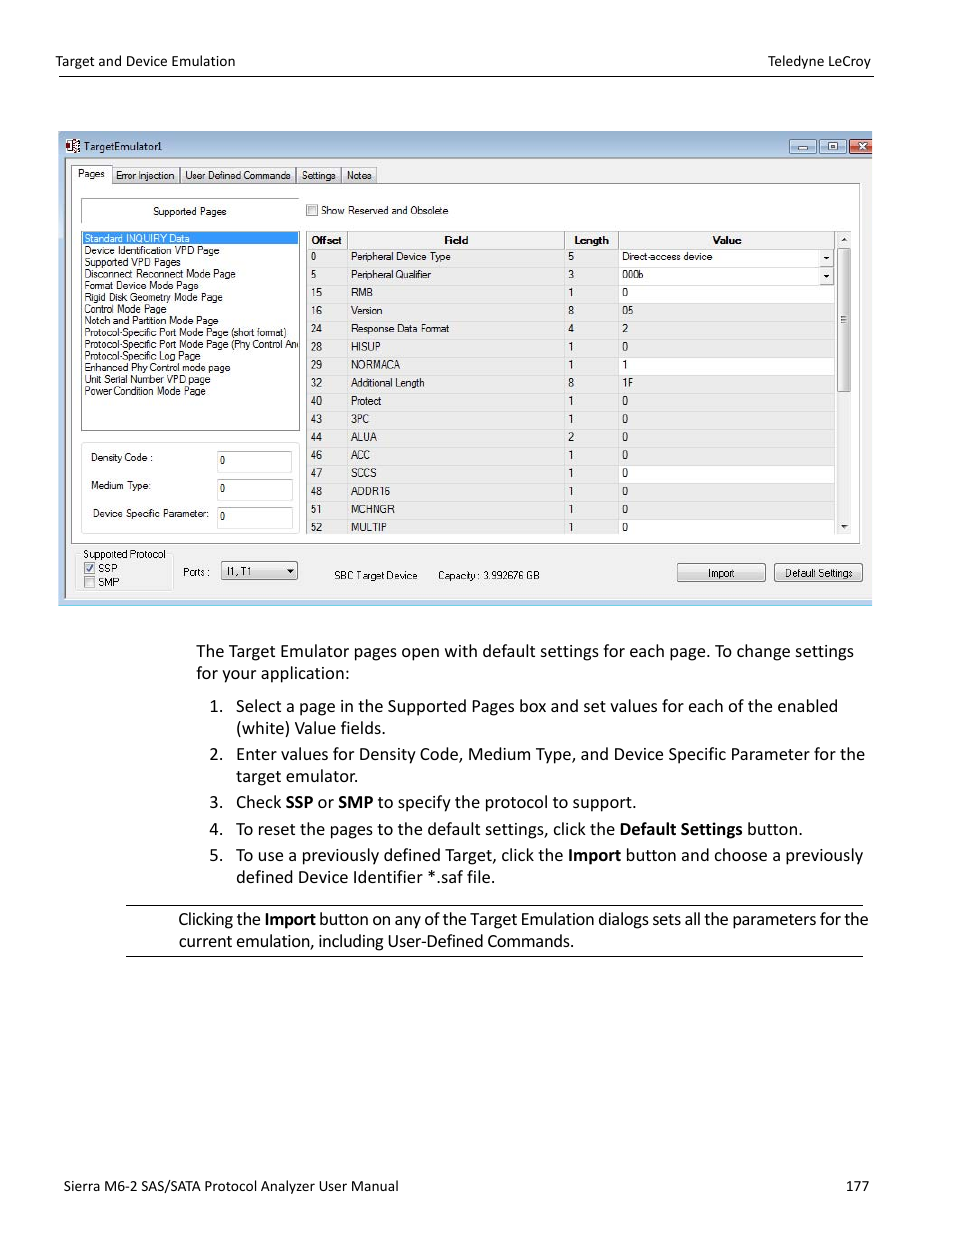Click scroll up arrow of field table
The image size is (954, 1235).
pos(844,240)
